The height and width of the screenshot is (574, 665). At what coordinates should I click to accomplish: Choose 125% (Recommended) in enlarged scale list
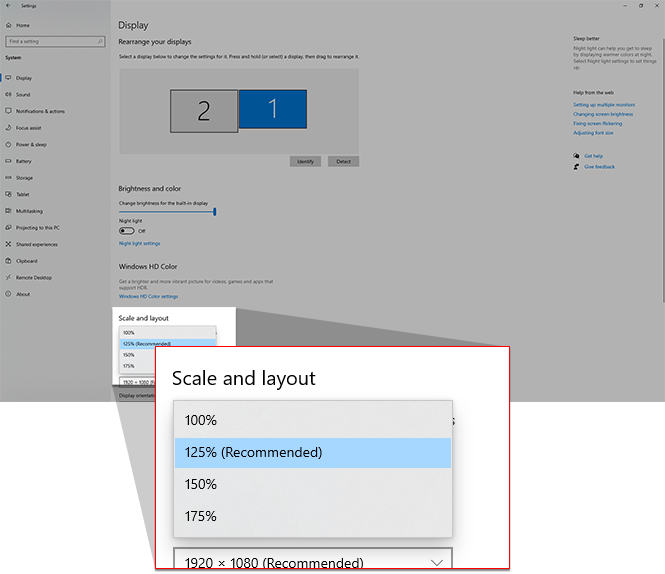pos(313,453)
